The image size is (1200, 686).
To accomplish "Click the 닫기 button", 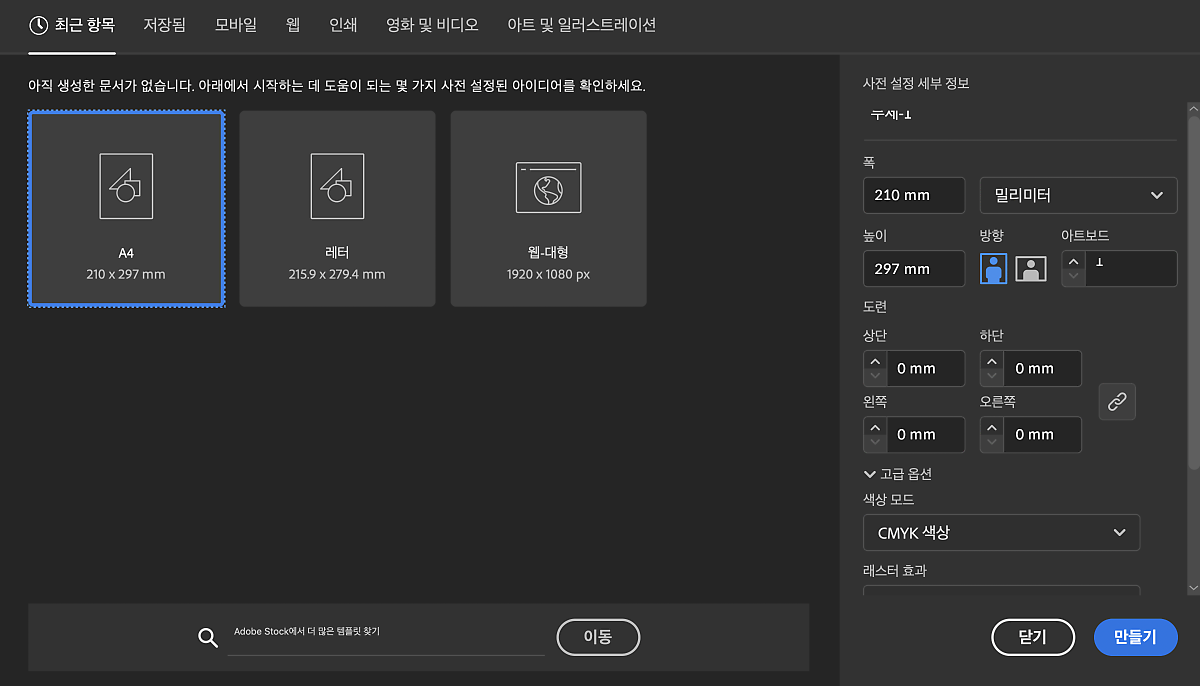I will [x=1032, y=637].
